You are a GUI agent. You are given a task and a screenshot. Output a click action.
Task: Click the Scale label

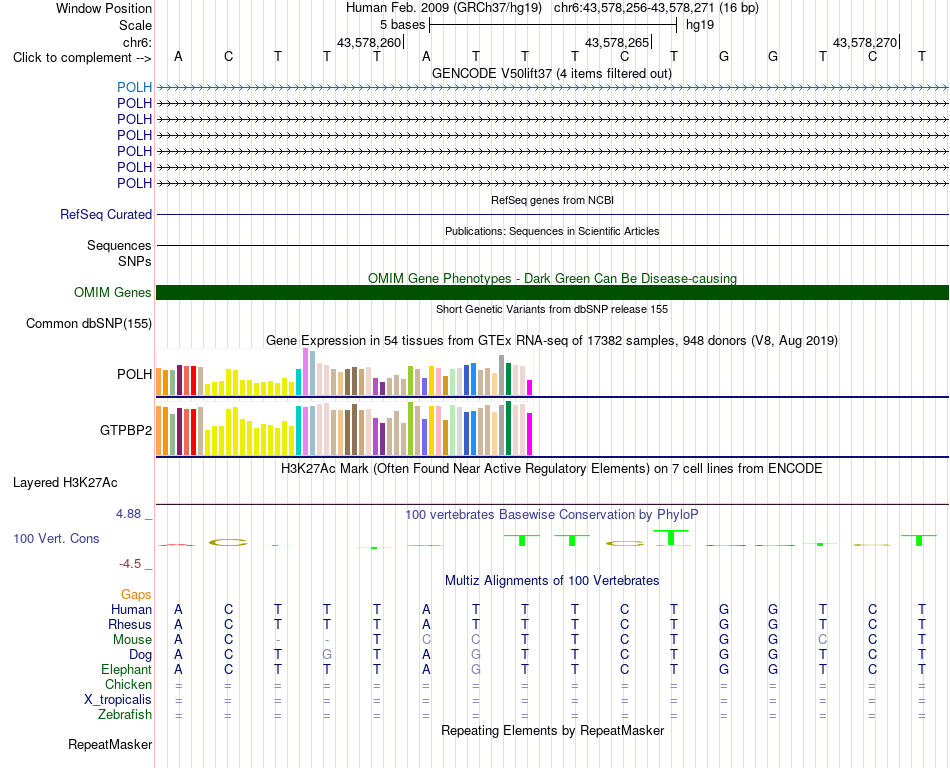(x=135, y=25)
